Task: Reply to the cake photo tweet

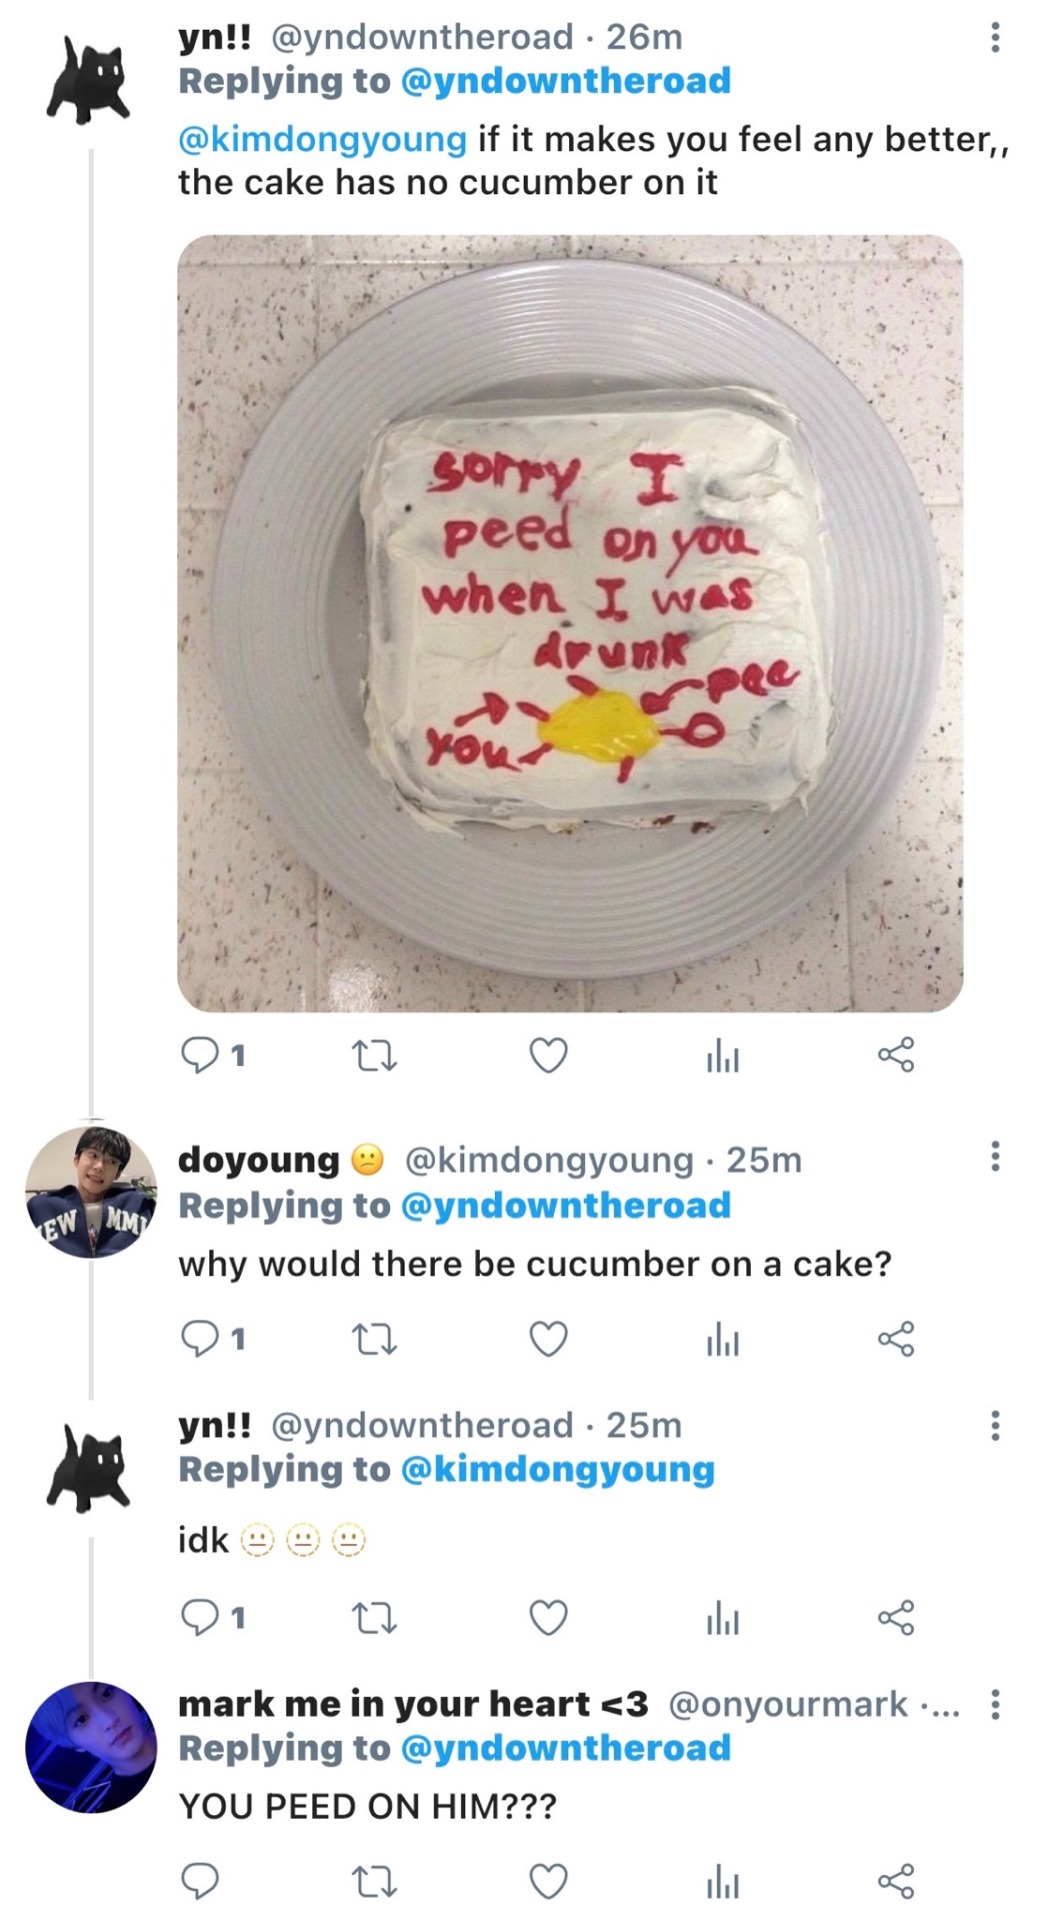Action: click(x=199, y=1055)
